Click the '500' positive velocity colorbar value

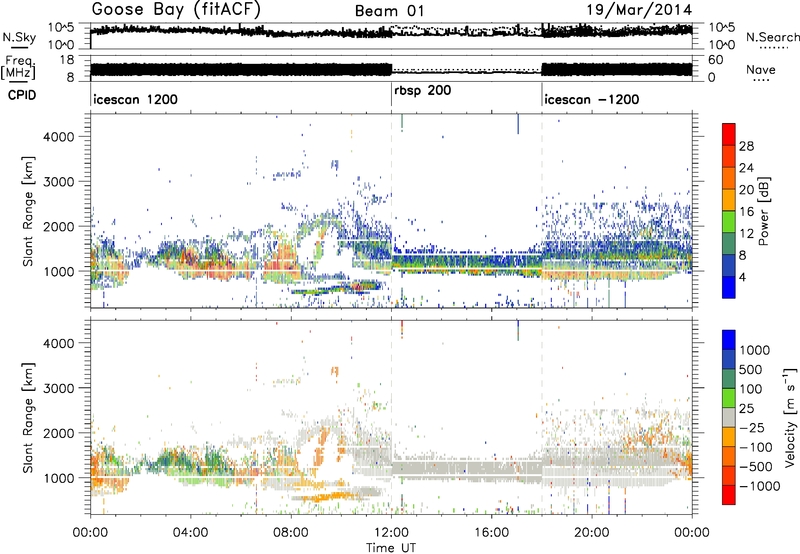tap(751, 370)
